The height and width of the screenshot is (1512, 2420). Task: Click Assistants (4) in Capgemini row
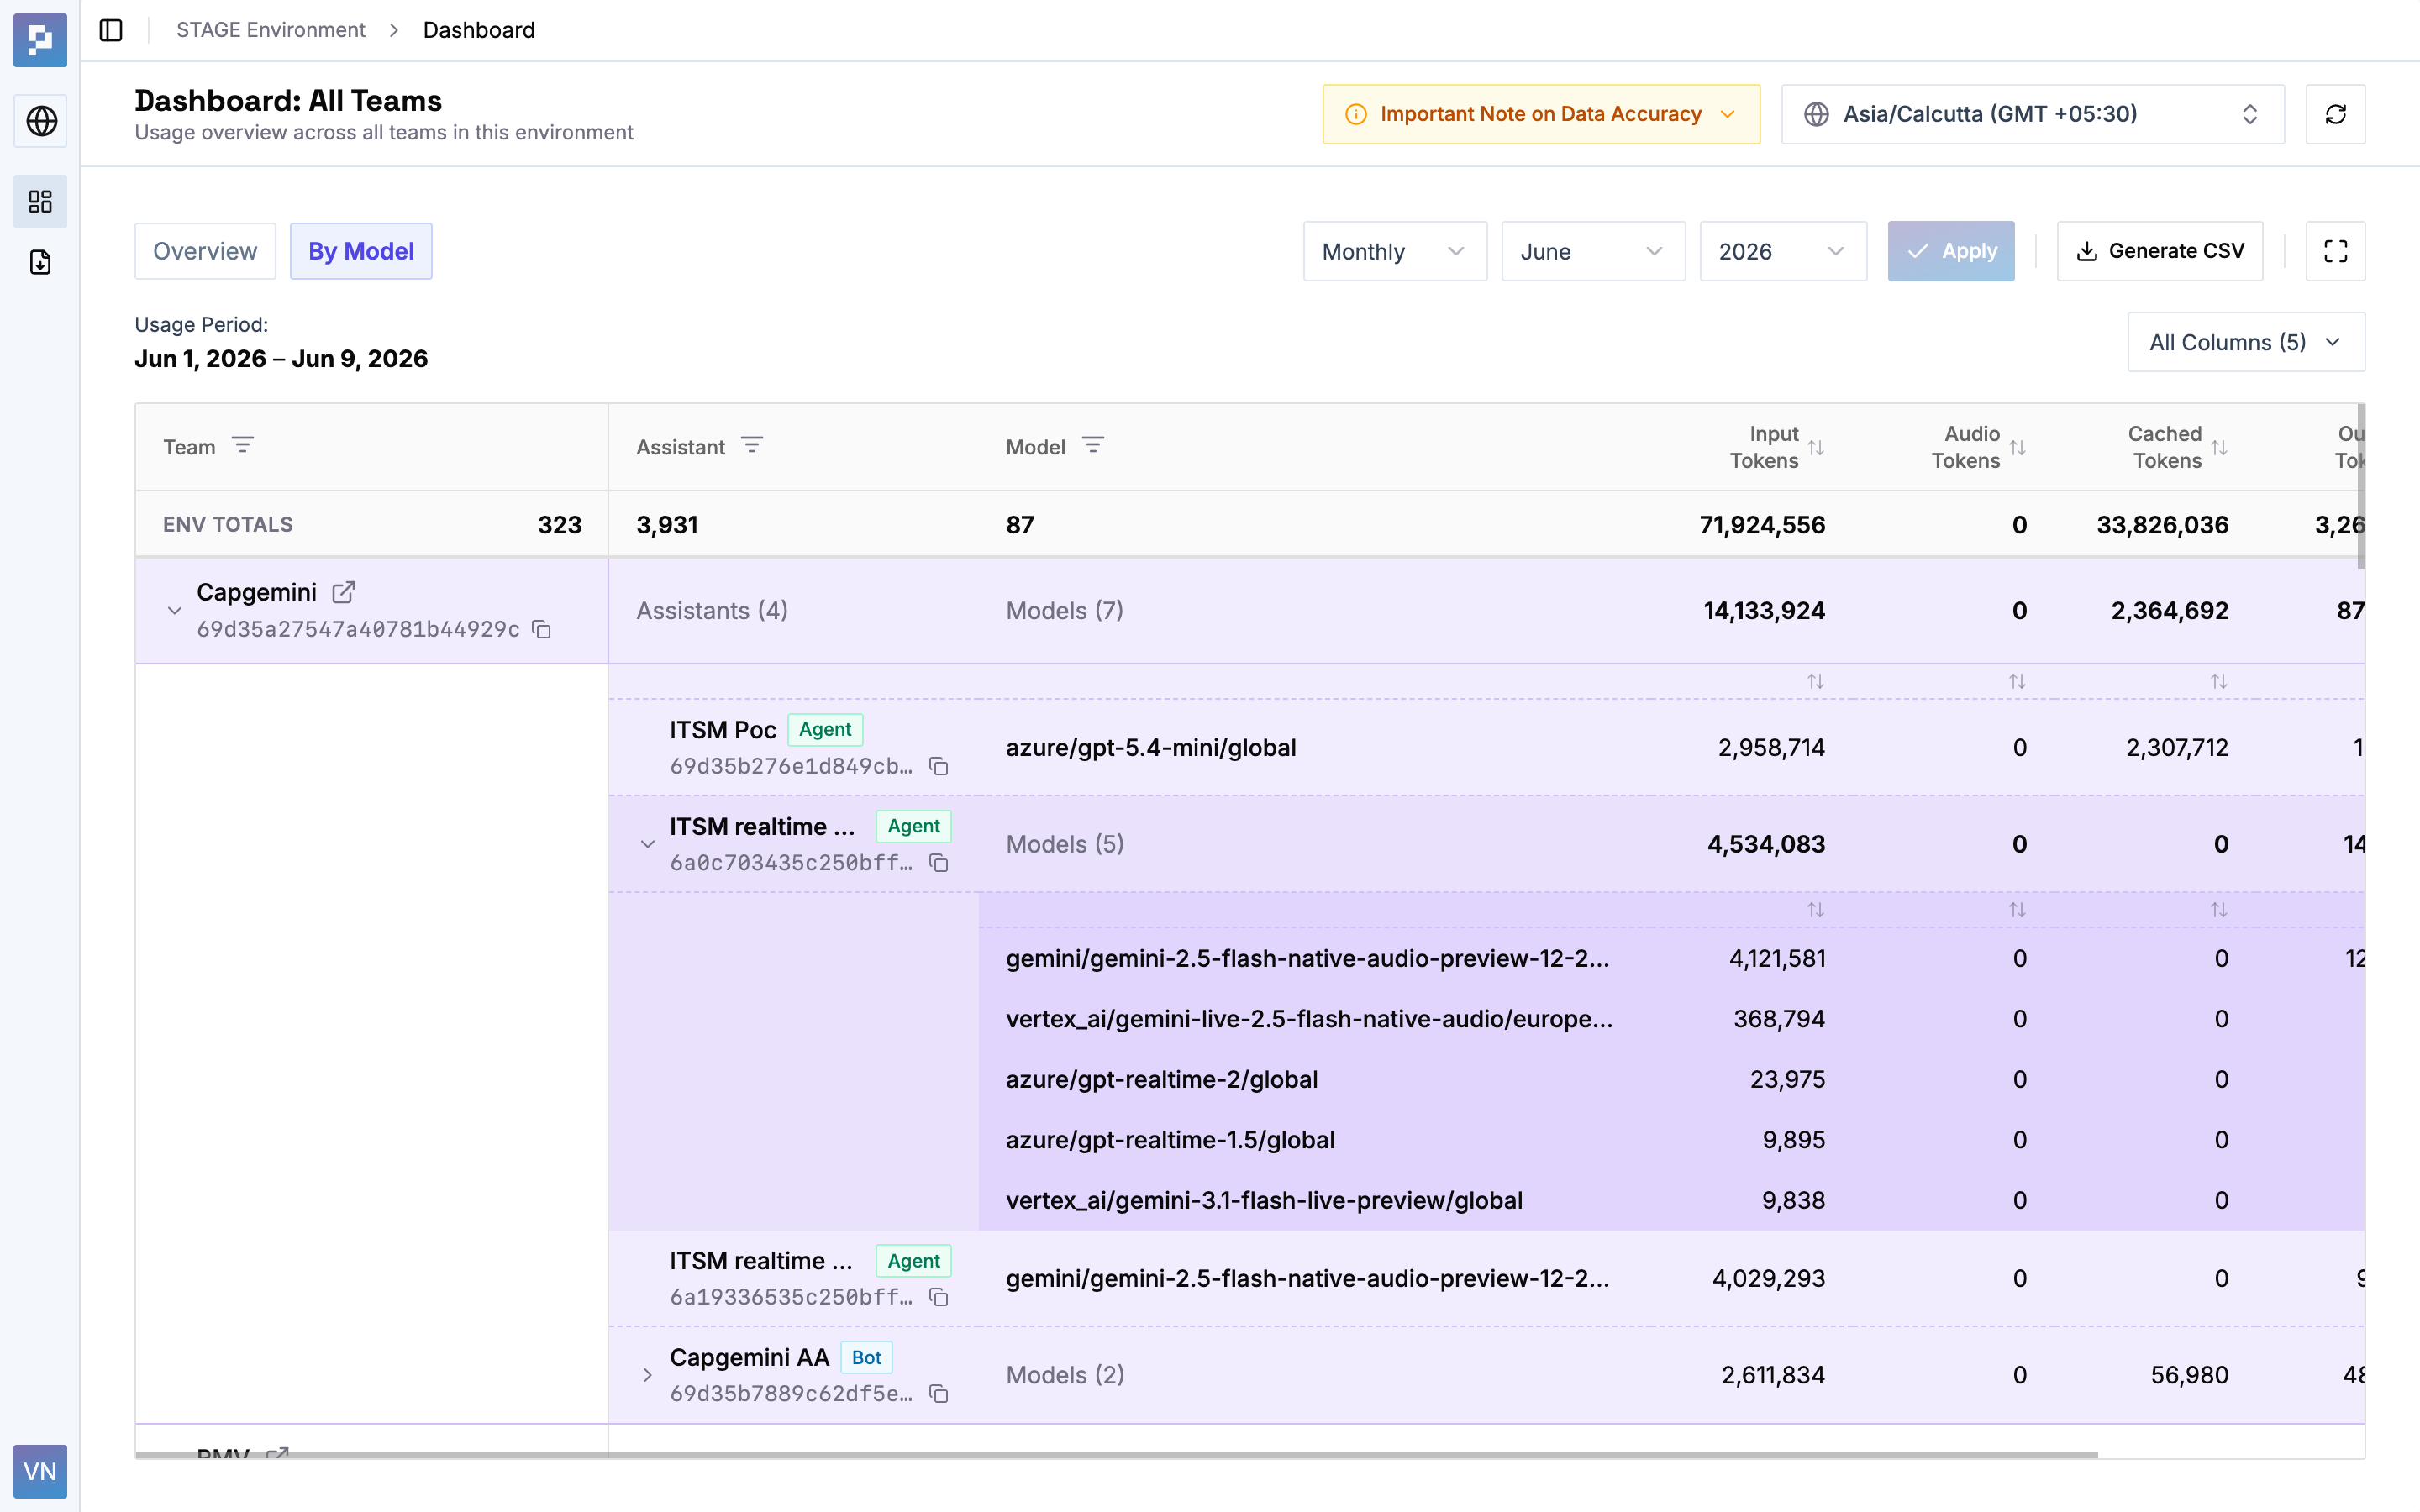pos(712,611)
